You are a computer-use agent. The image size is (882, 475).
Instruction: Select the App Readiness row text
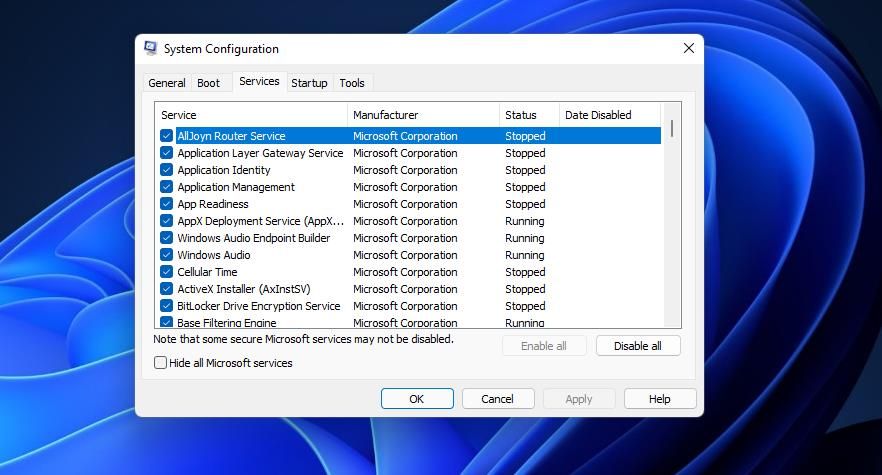(213, 204)
